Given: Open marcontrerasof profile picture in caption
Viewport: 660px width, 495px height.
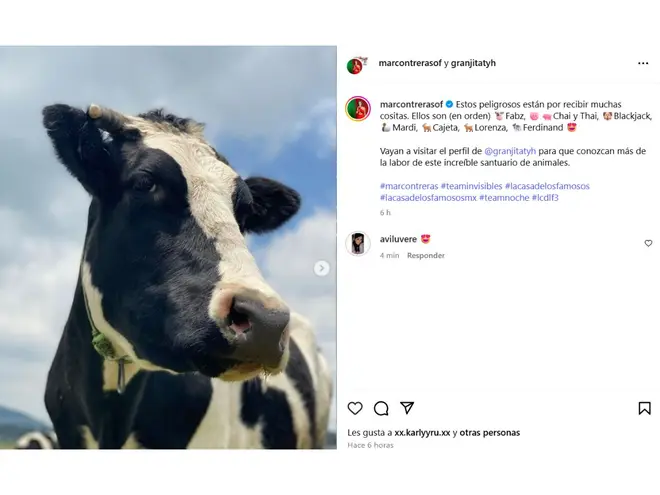Looking at the screenshot, I should coord(358,109).
